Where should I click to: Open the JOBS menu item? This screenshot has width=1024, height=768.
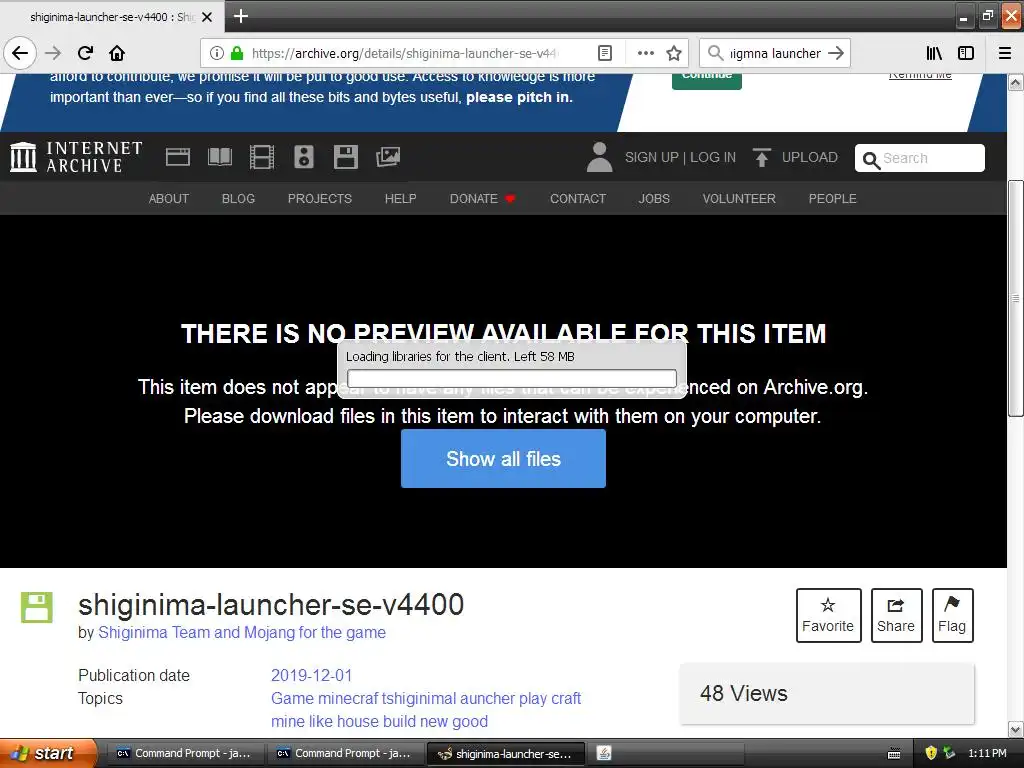coord(654,199)
